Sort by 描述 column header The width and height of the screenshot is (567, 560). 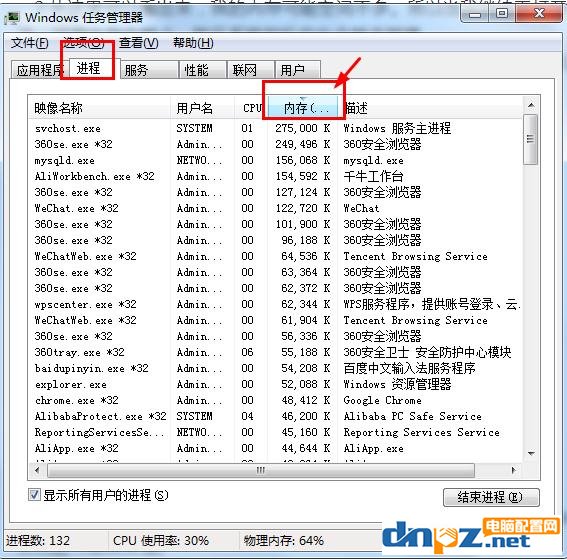point(430,108)
